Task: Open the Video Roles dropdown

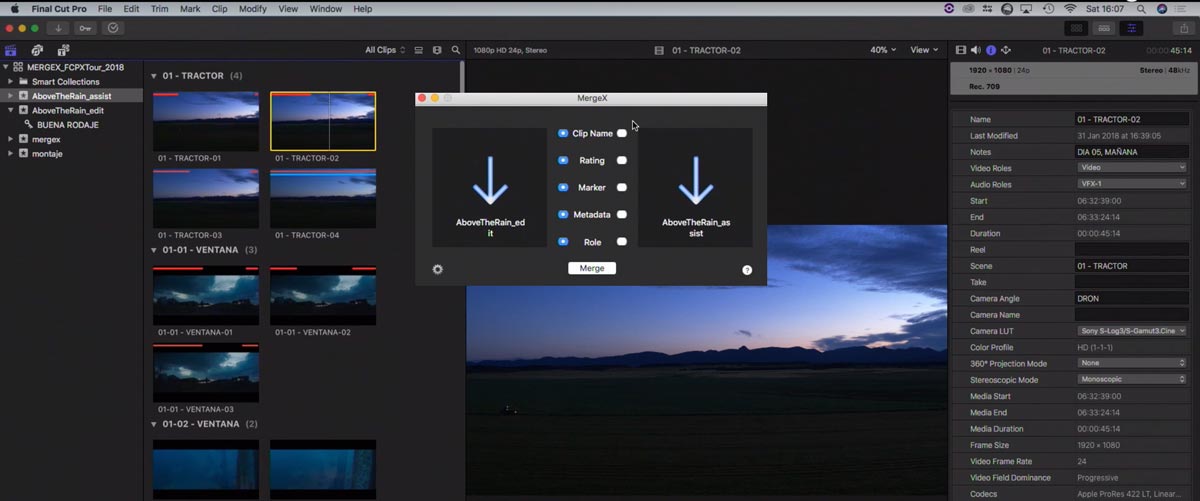Action: 1131,168
